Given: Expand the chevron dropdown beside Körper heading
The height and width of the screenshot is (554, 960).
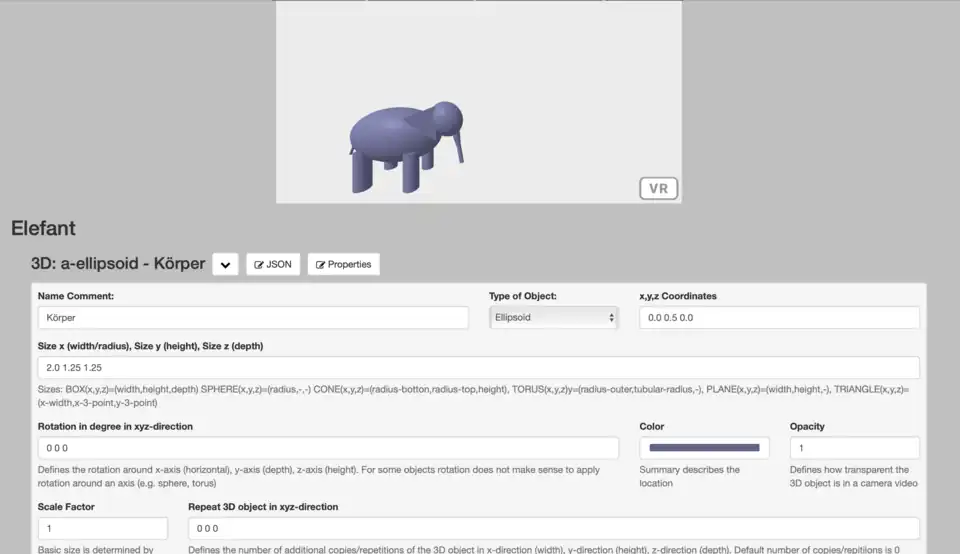Looking at the screenshot, I should [226, 265].
